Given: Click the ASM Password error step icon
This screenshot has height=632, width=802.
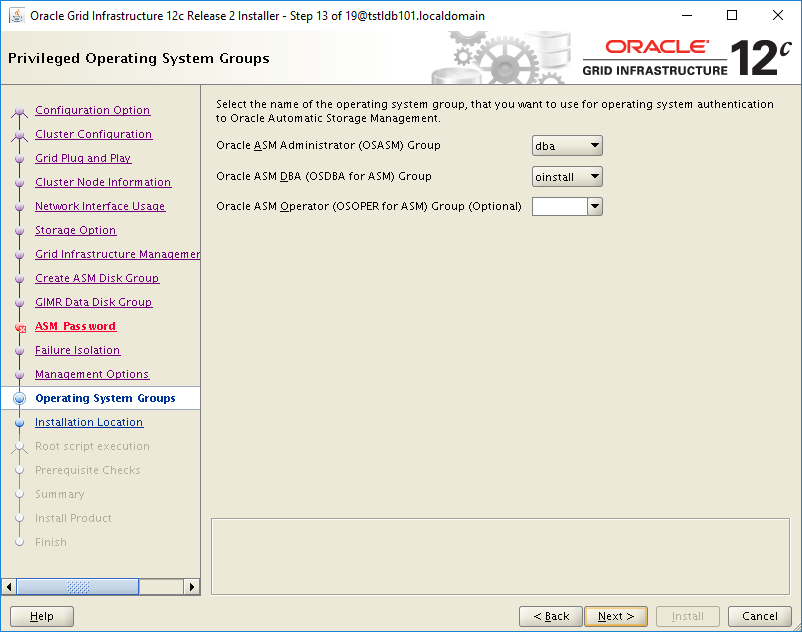Looking at the screenshot, I should 20,328.
